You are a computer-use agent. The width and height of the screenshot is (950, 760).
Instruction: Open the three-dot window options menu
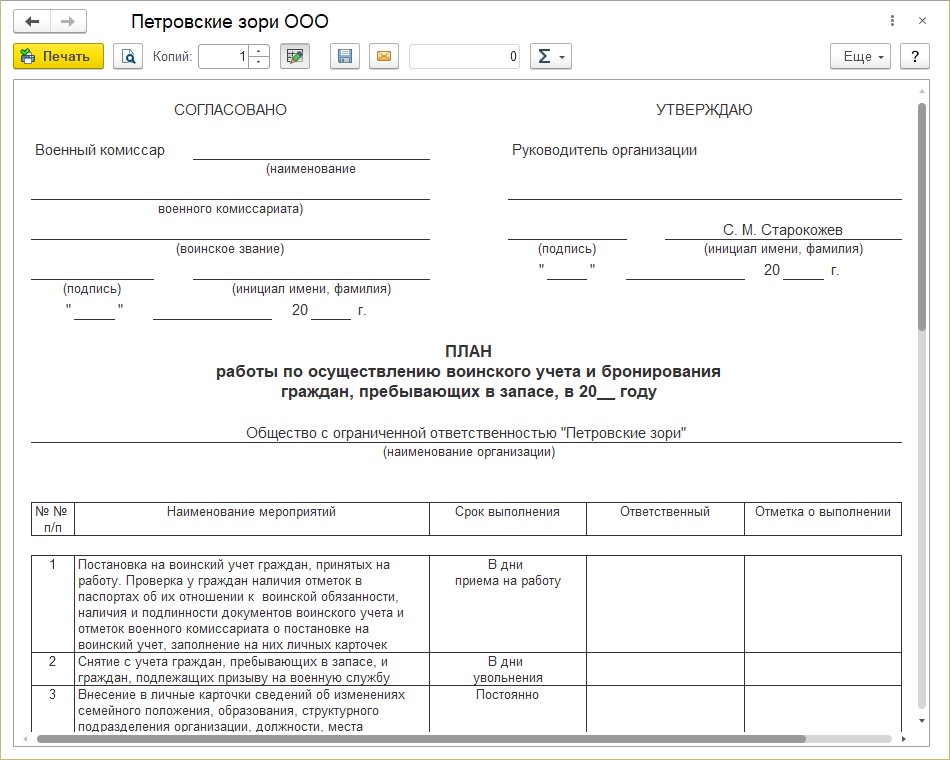(892, 21)
